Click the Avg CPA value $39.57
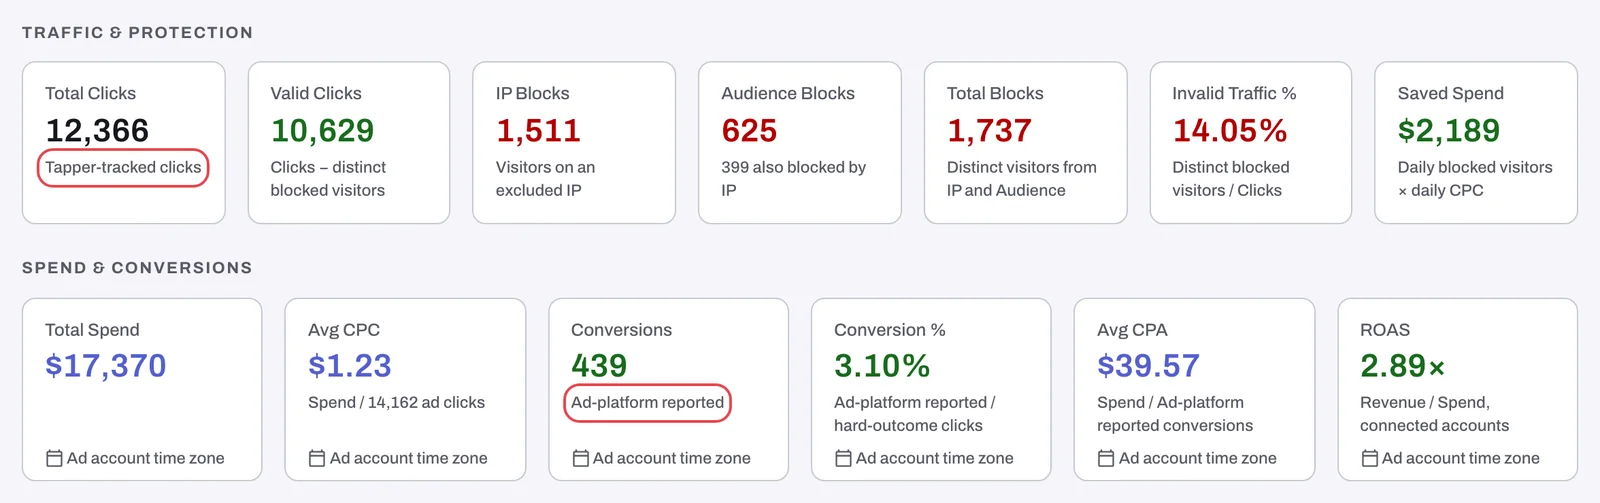This screenshot has width=1600, height=503. click(x=1148, y=366)
